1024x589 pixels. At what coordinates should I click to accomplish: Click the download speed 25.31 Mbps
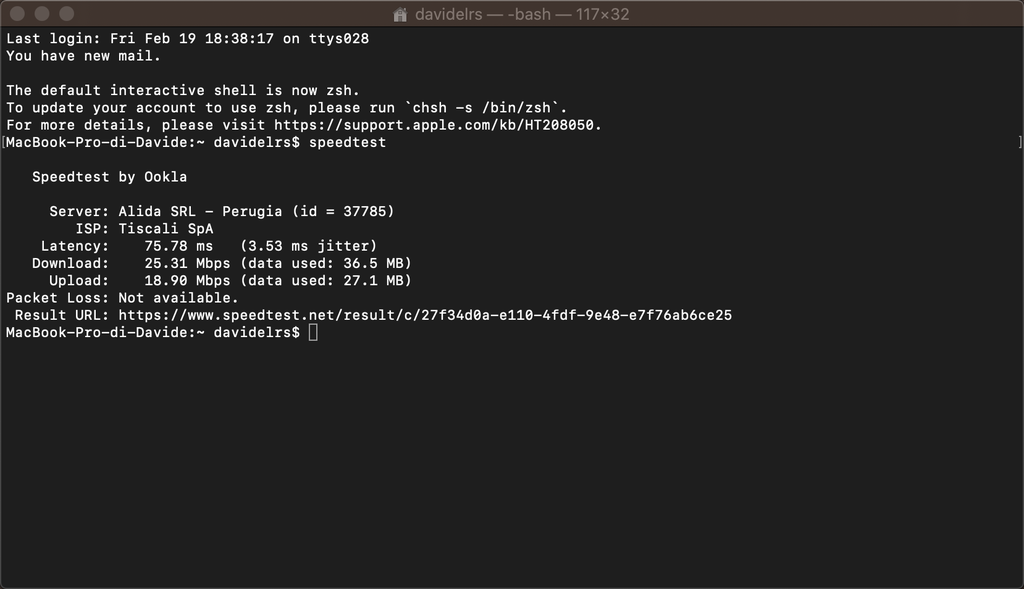pyautogui.click(x=187, y=263)
